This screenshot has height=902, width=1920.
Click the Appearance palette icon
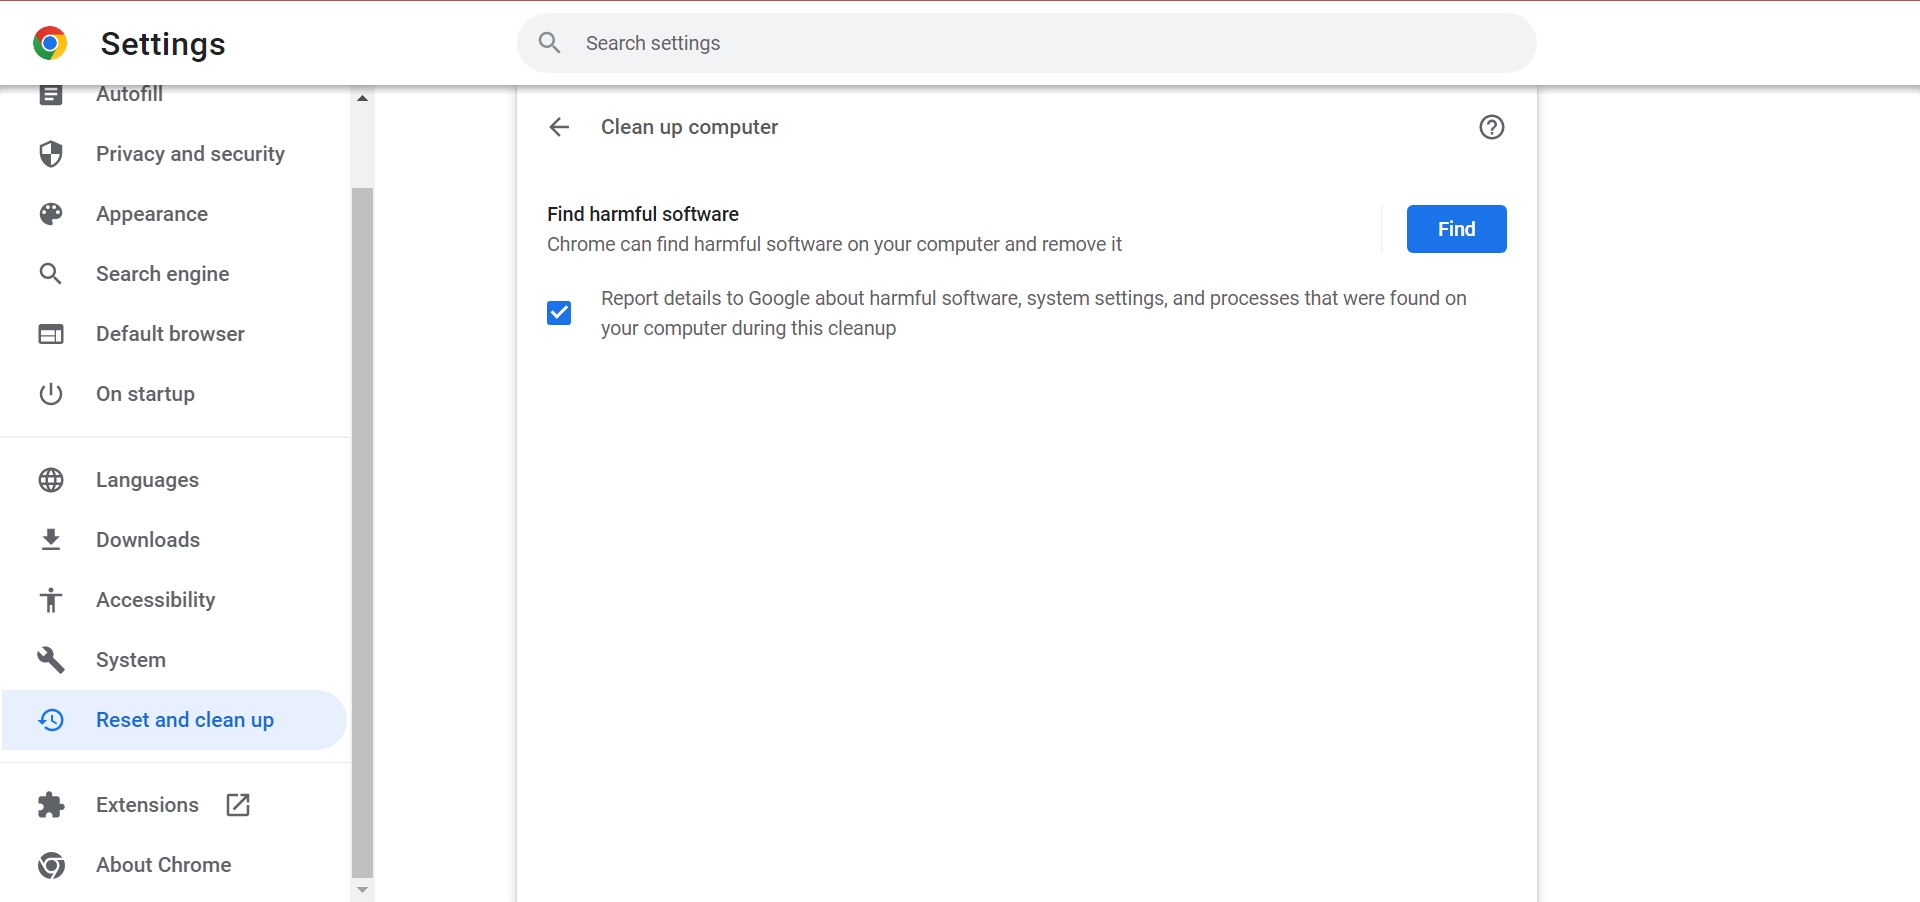pyautogui.click(x=51, y=214)
